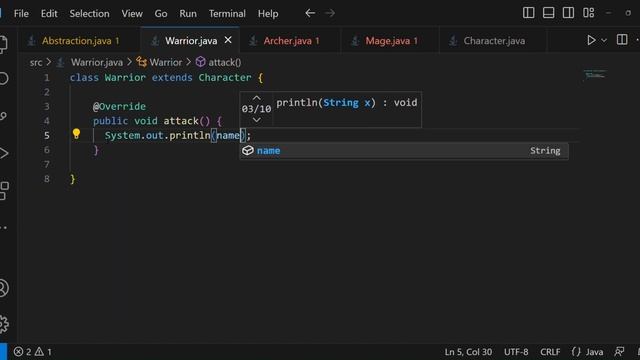640x360 pixels.
Task: Switch to the Abstraction.java tab
Action: click(x=80, y=41)
